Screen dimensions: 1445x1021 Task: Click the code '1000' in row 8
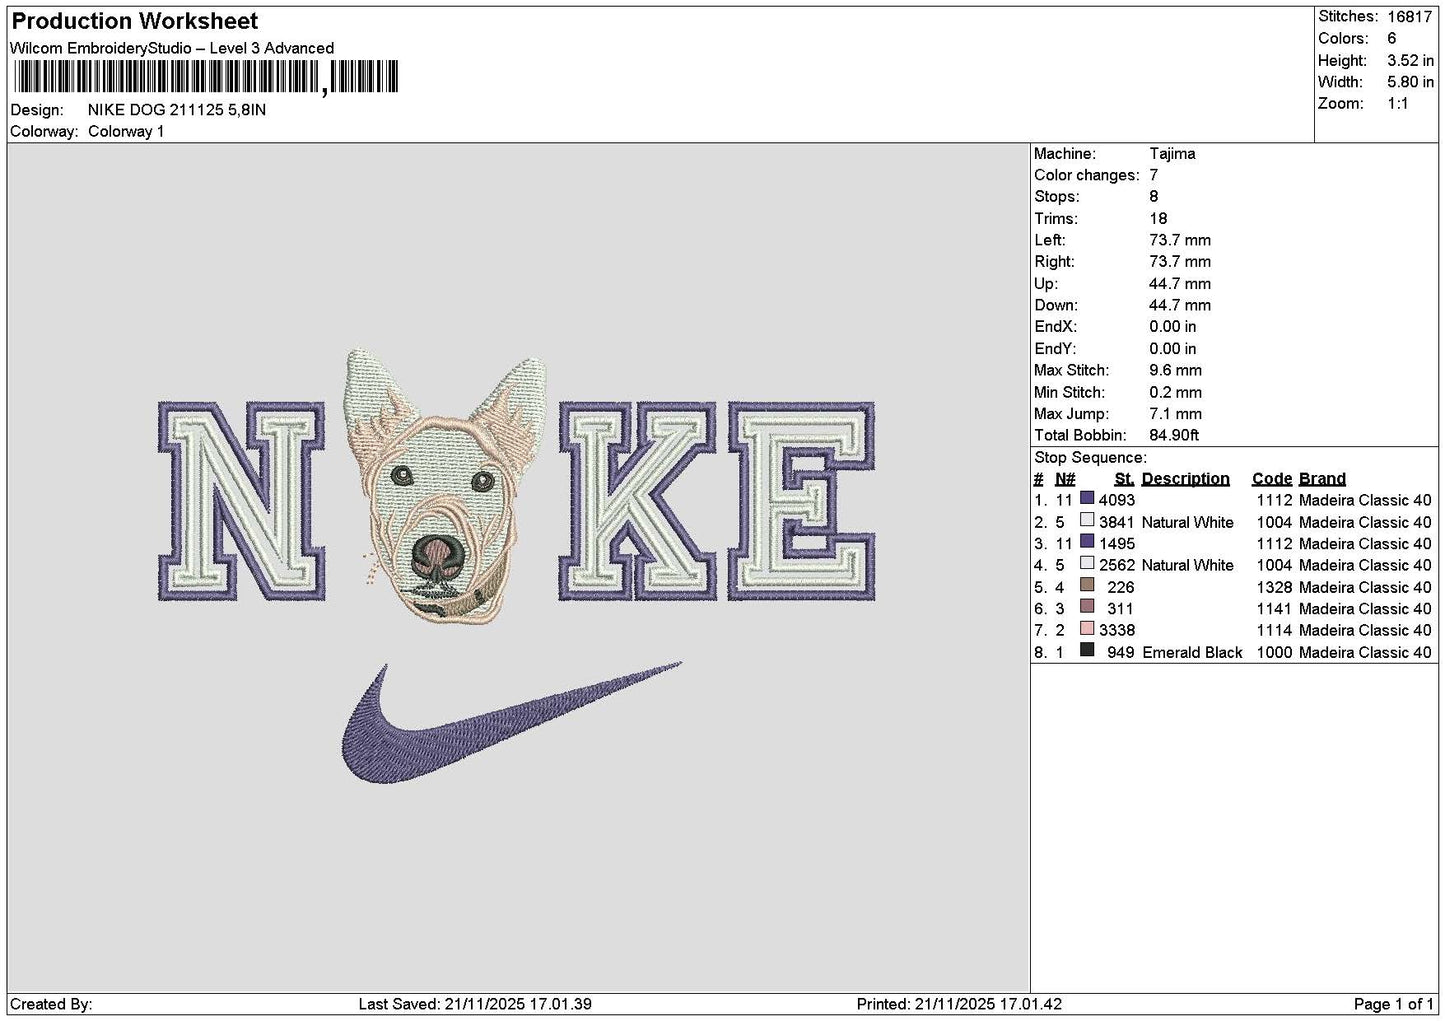pyautogui.click(x=1275, y=652)
